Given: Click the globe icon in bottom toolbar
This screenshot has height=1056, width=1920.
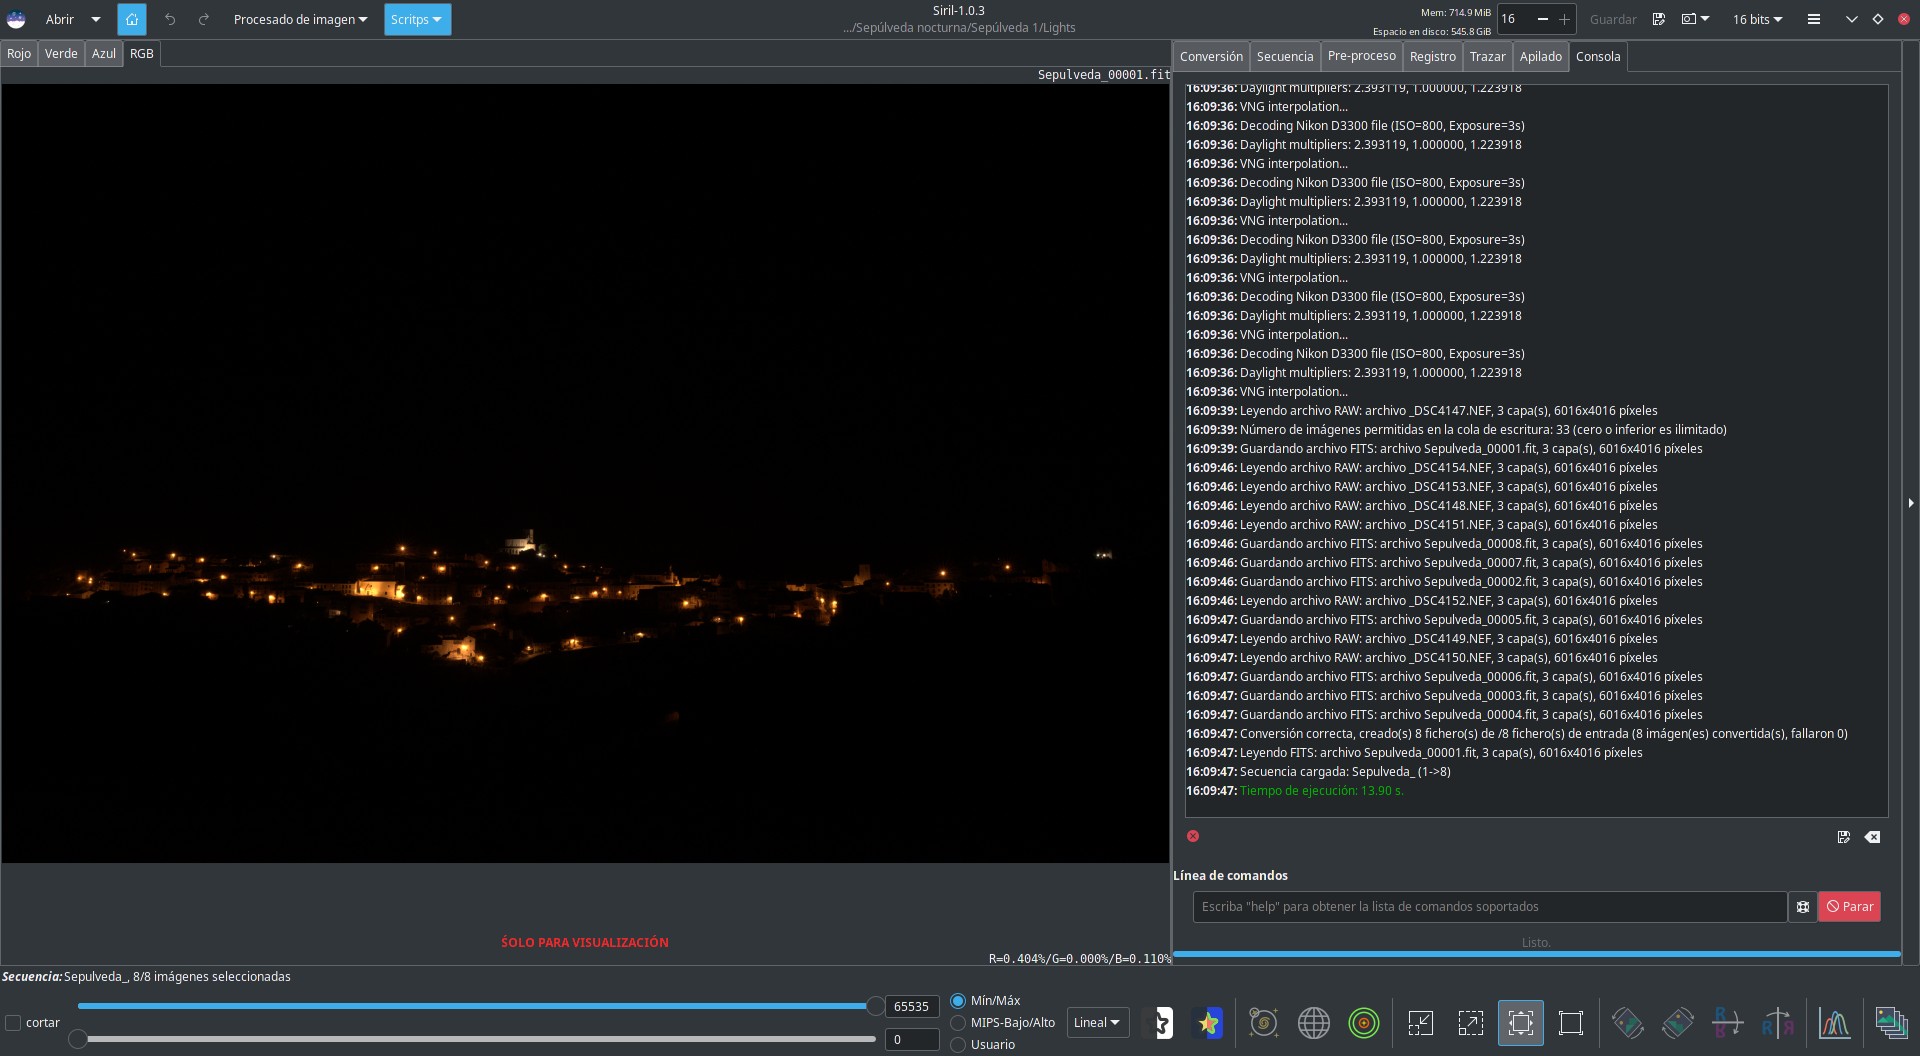Looking at the screenshot, I should point(1313,1023).
